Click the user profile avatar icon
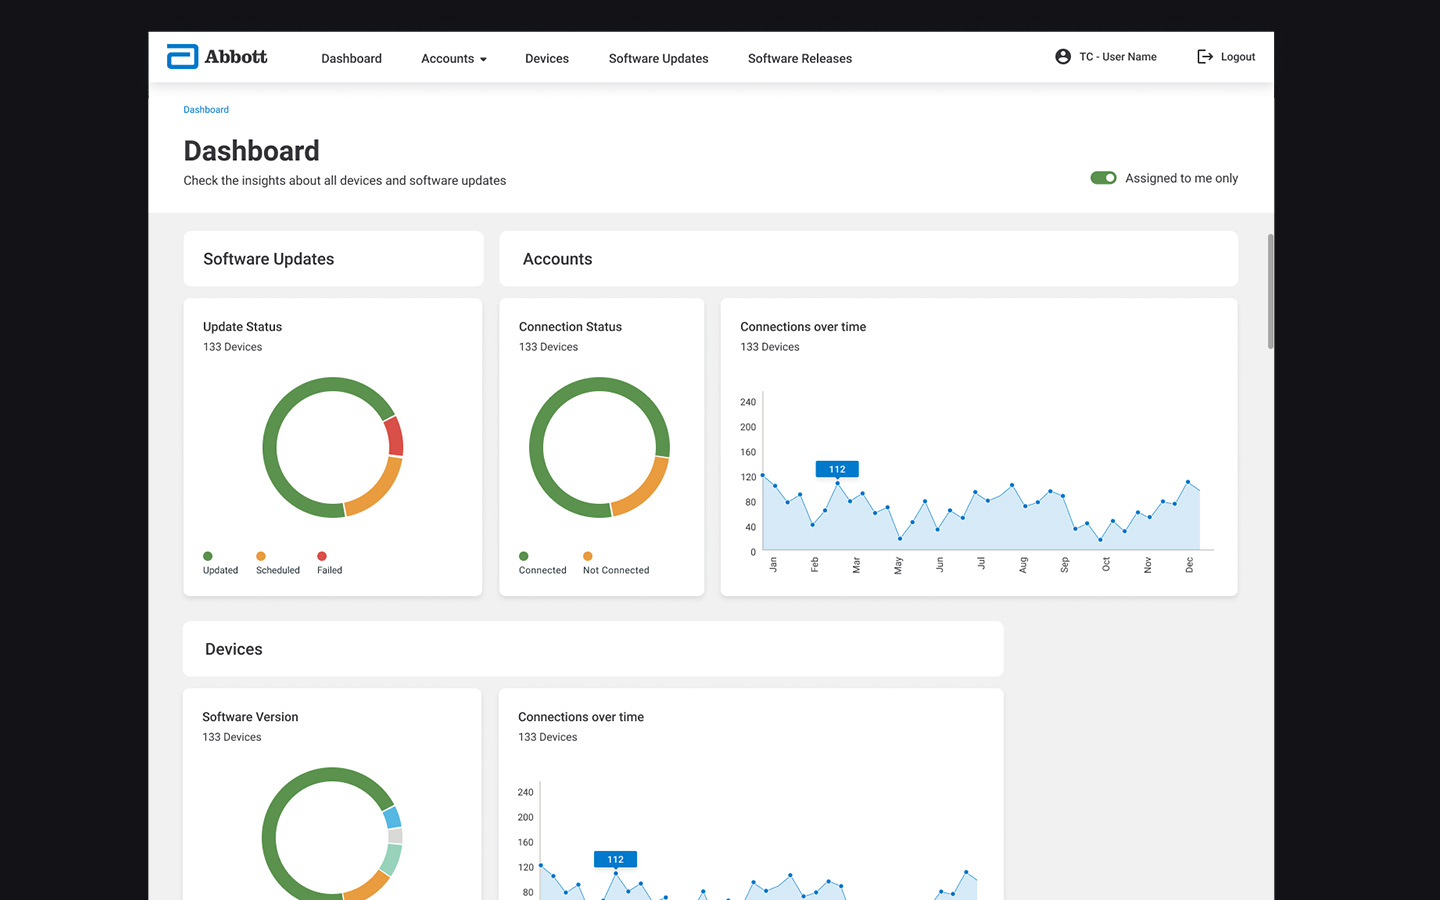Viewport: 1440px width, 900px height. tap(1063, 57)
